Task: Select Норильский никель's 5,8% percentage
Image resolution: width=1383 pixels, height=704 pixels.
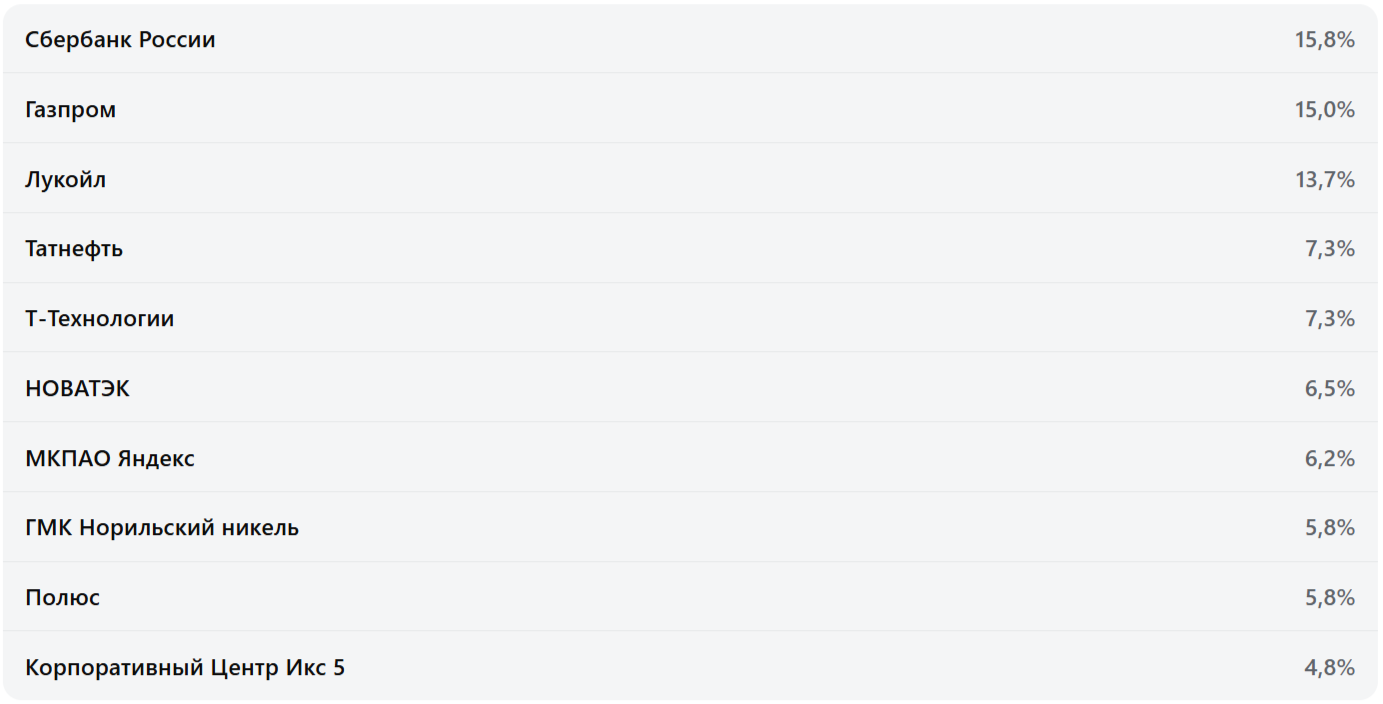Action: click(1329, 528)
